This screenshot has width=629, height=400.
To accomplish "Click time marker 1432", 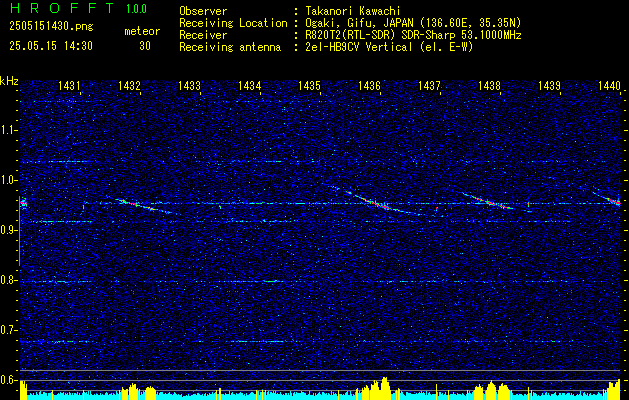I will pyautogui.click(x=129, y=85).
